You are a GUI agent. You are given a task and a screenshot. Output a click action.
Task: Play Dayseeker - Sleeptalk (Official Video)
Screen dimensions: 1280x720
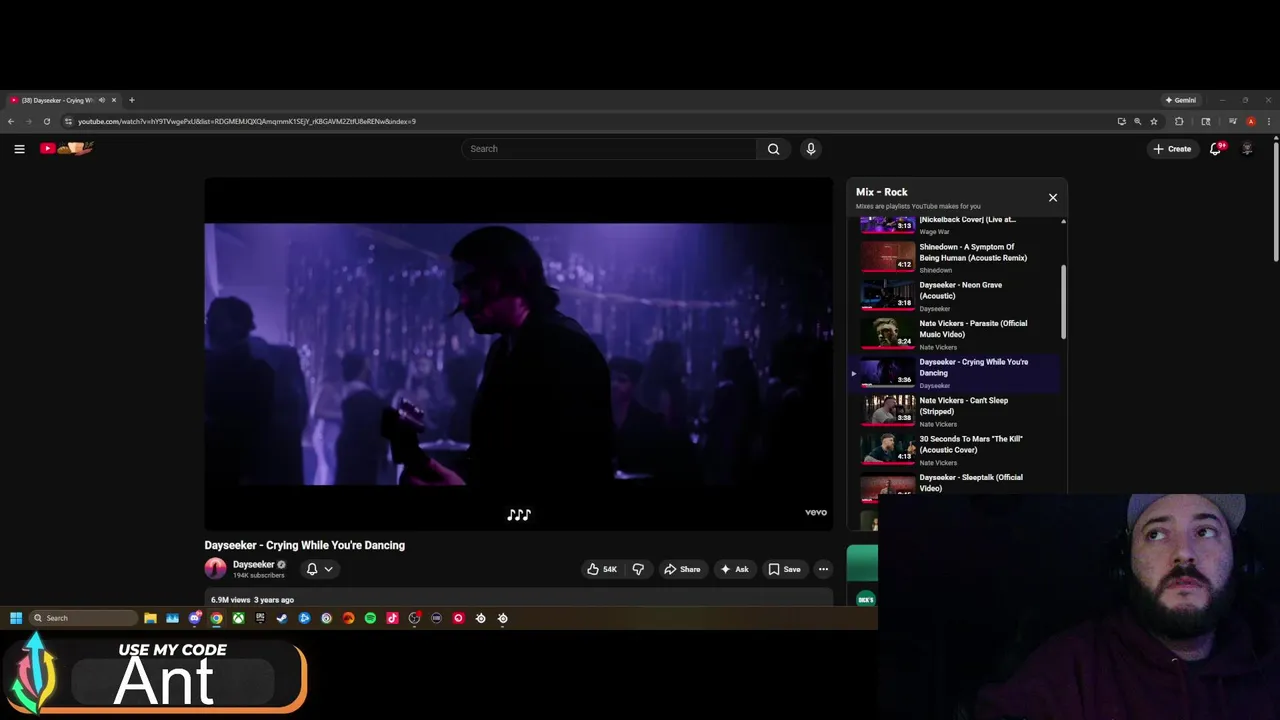click(958, 486)
